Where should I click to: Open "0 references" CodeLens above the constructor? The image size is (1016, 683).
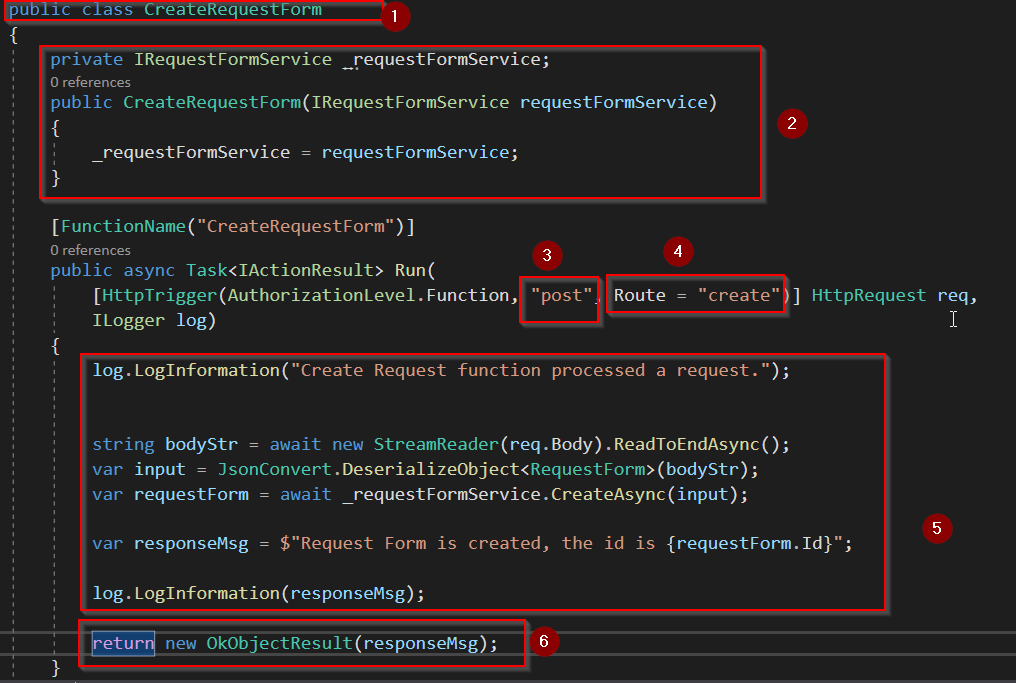pyautogui.click(x=90, y=82)
